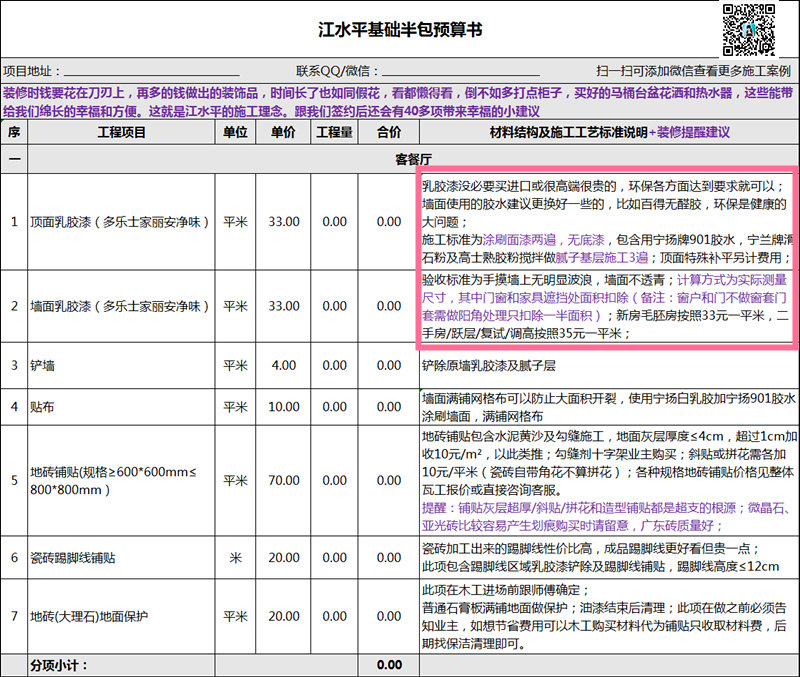The width and height of the screenshot is (800, 677).
Task: Click the 单价 column header
Action: tap(283, 133)
